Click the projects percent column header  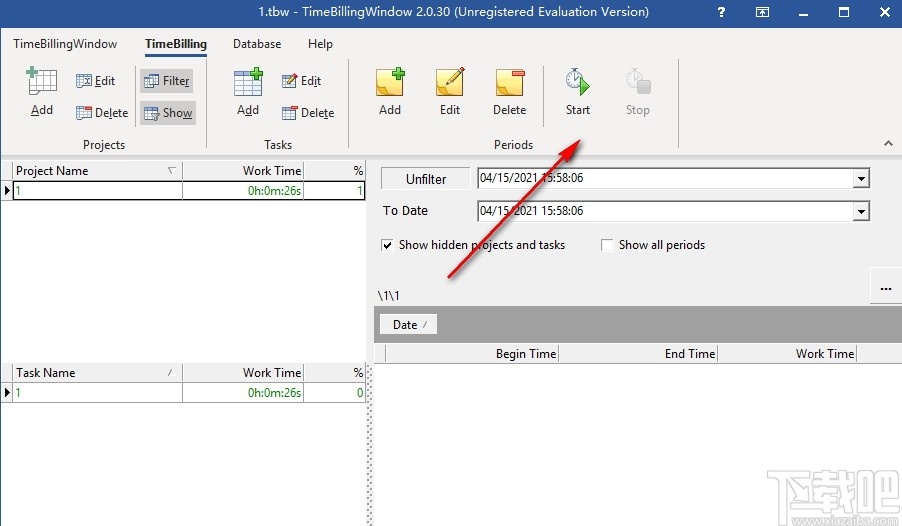[334, 171]
